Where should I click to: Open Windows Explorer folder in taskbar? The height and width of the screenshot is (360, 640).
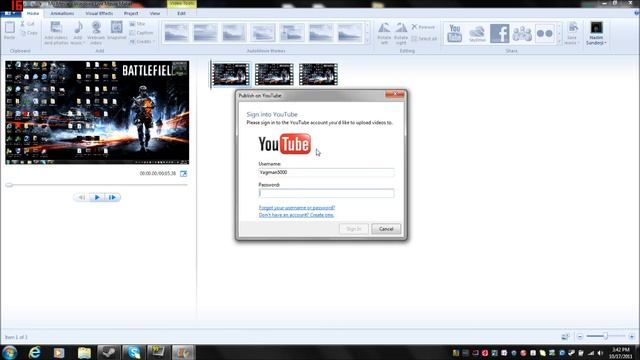point(84,352)
